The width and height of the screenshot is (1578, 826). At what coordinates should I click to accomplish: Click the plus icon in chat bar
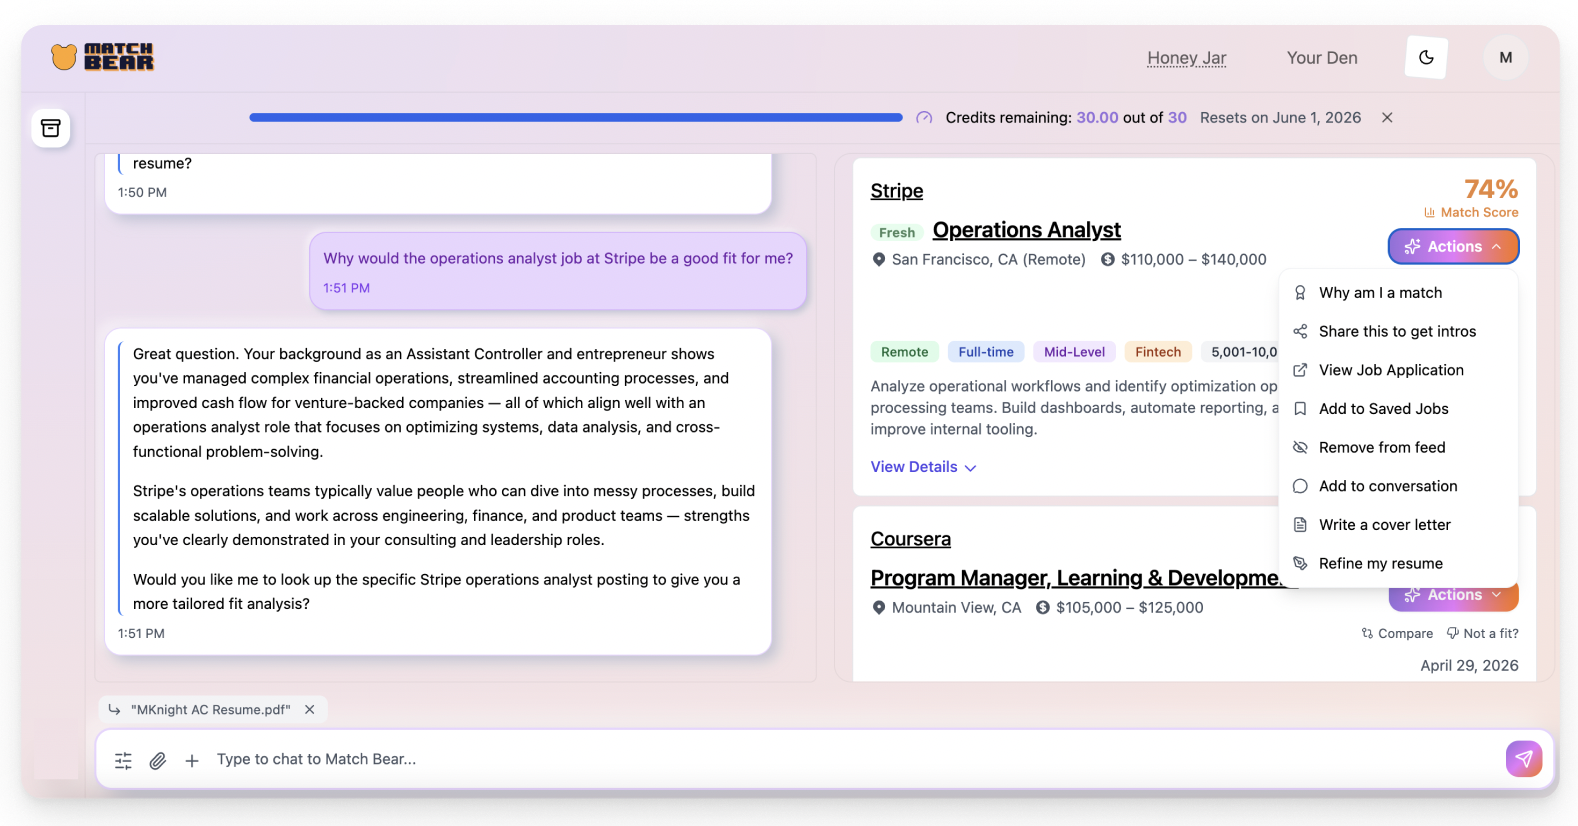[192, 761]
